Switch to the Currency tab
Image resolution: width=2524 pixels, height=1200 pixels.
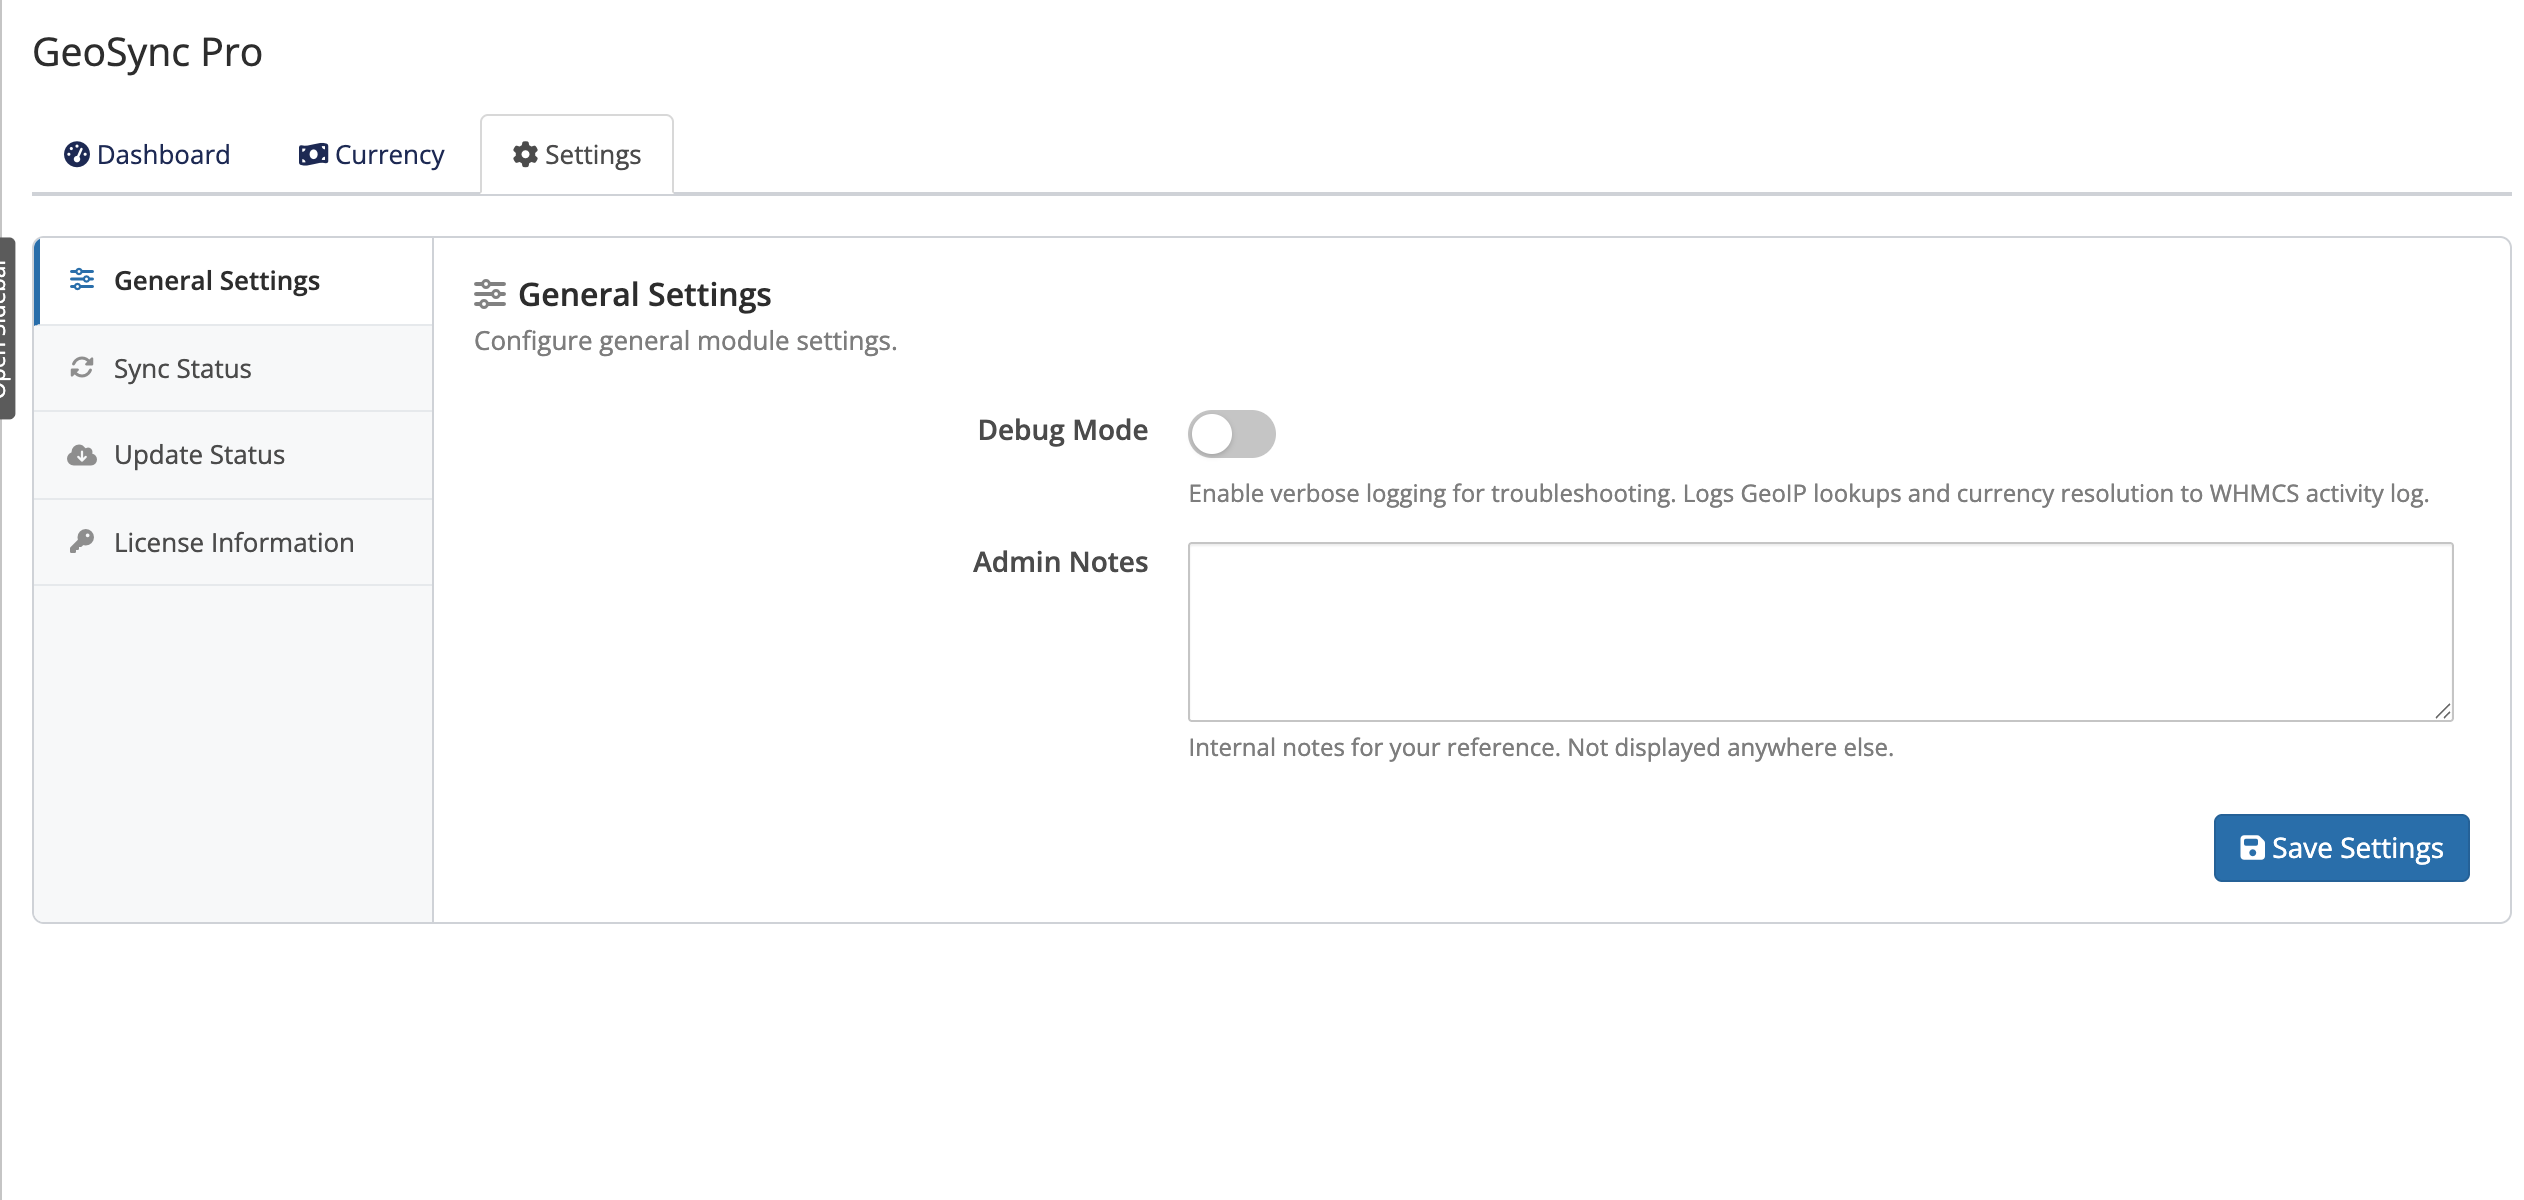point(371,154)
